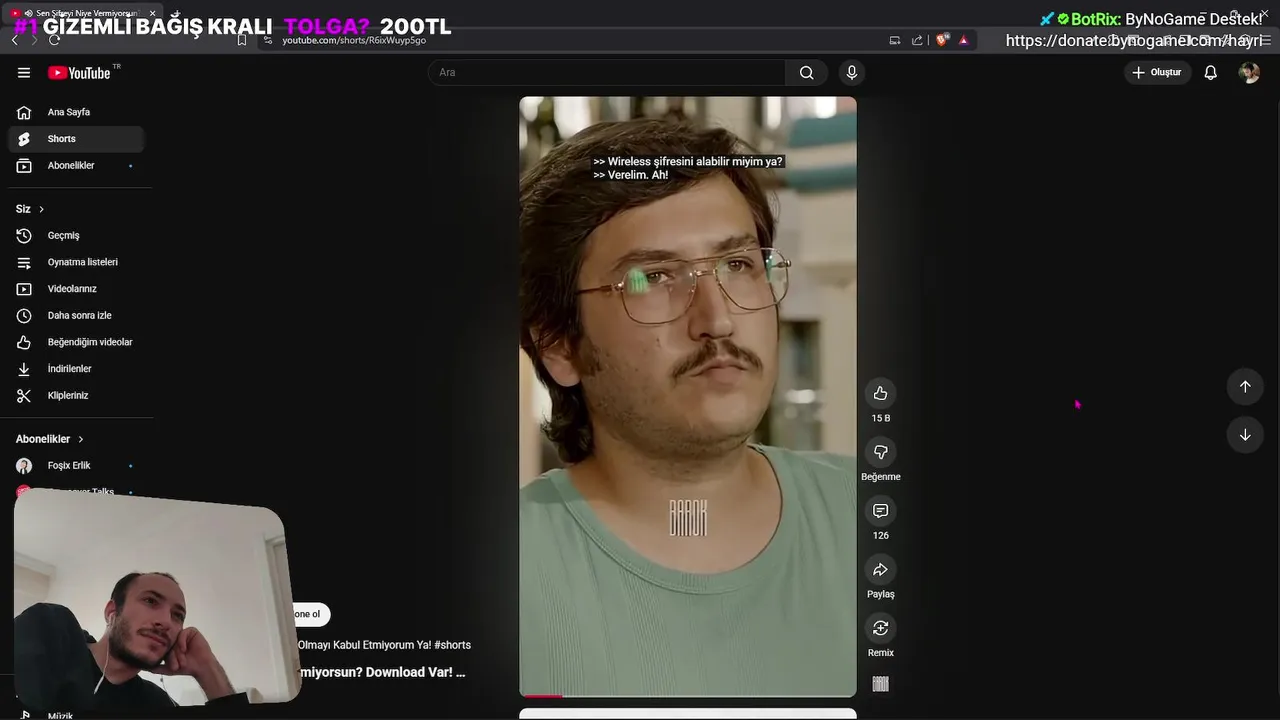Click Geçmiş clock icon
The height and width of the screenshot is (720, 1280).
(x=24, y=235)
